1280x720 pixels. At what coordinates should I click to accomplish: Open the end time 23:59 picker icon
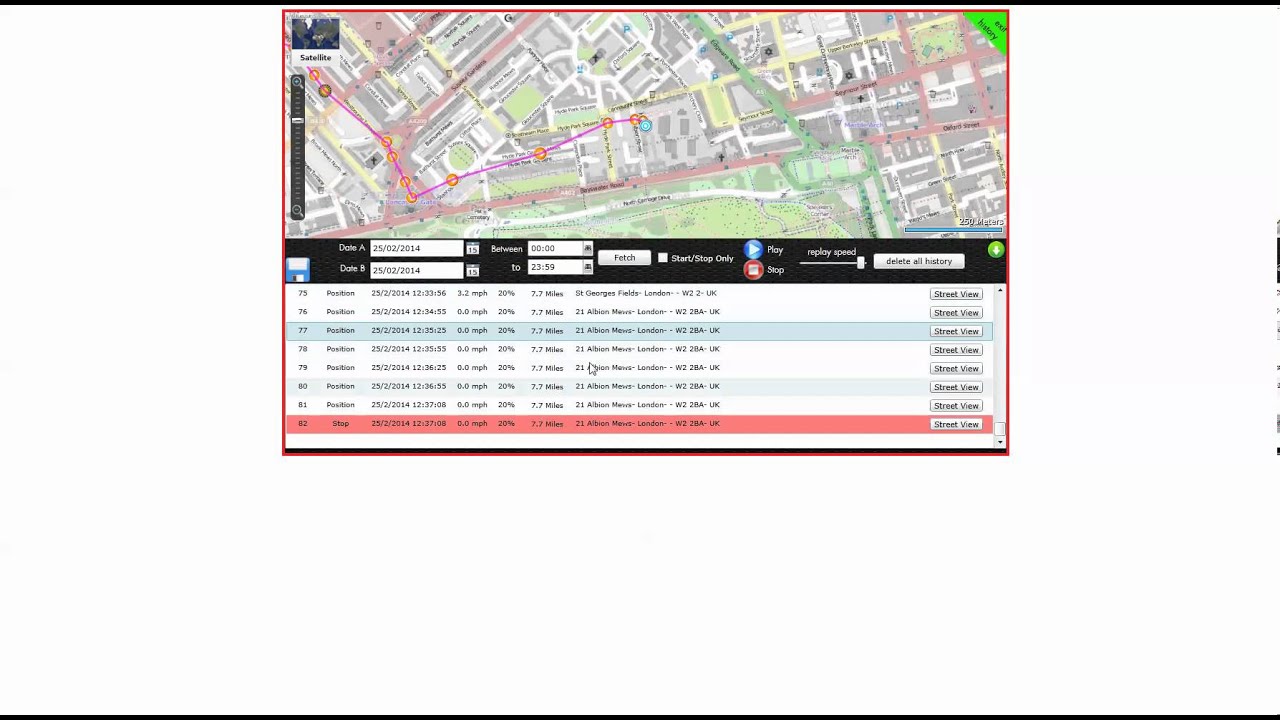(587, 267)
